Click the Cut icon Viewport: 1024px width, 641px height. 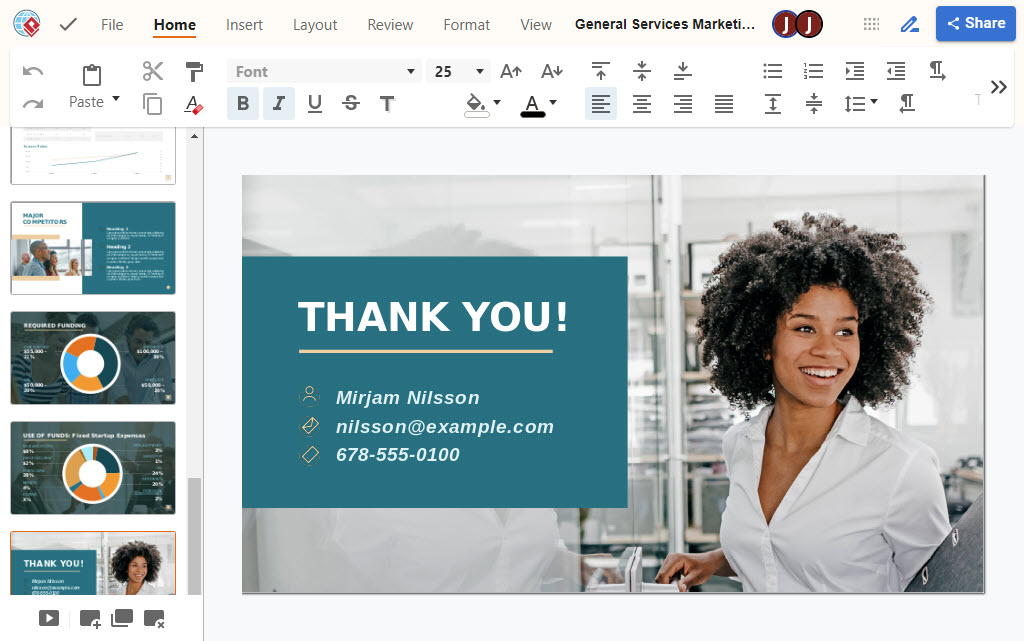coord(152,71)
